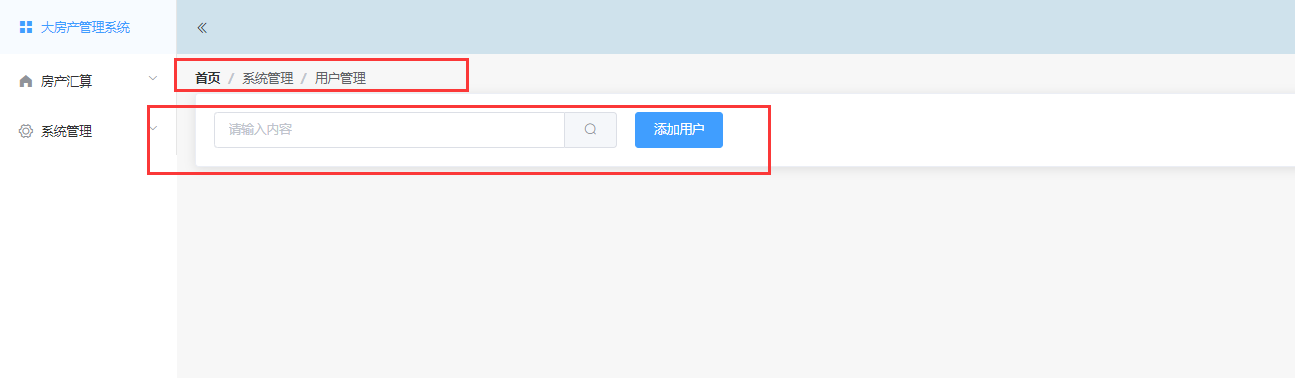
Task: Click the gear icon beside 系统管理
Action: click(x=26, y=131)
